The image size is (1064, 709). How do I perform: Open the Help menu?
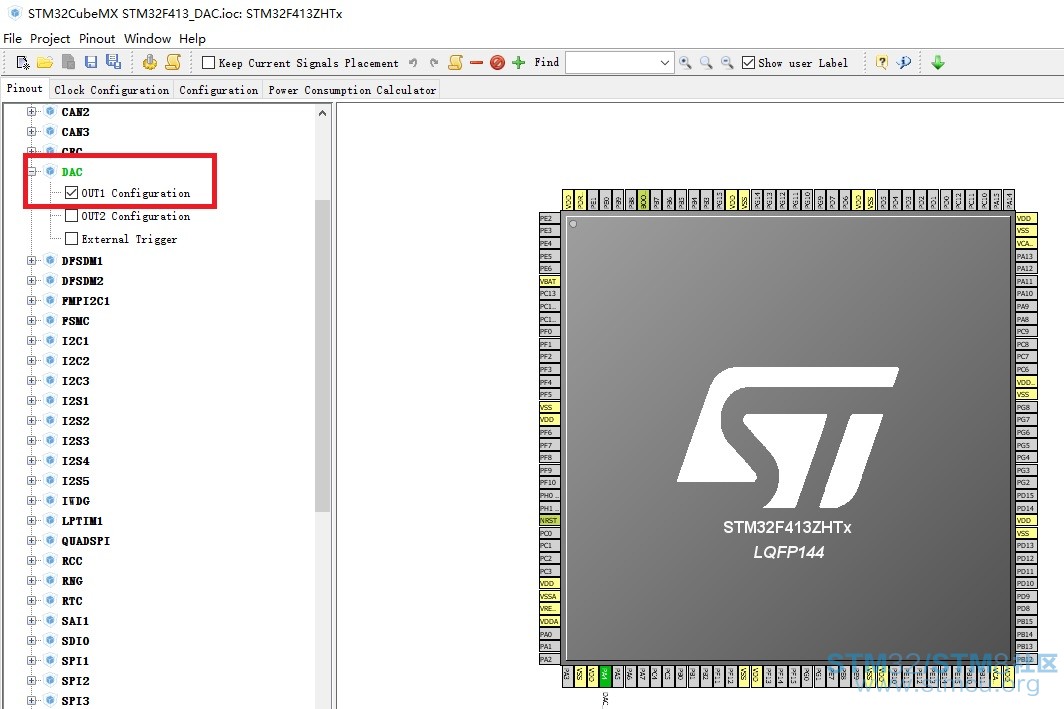pyautogui.click(x=193, y=39)
